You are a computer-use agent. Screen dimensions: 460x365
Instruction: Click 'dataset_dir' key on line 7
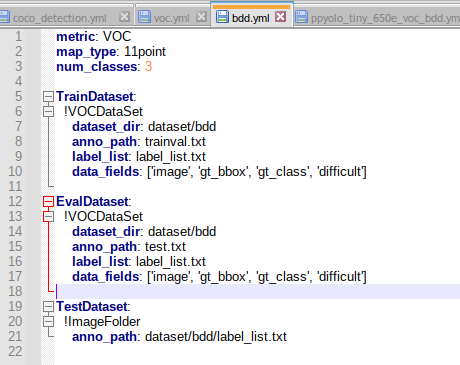tap(106, 127)
